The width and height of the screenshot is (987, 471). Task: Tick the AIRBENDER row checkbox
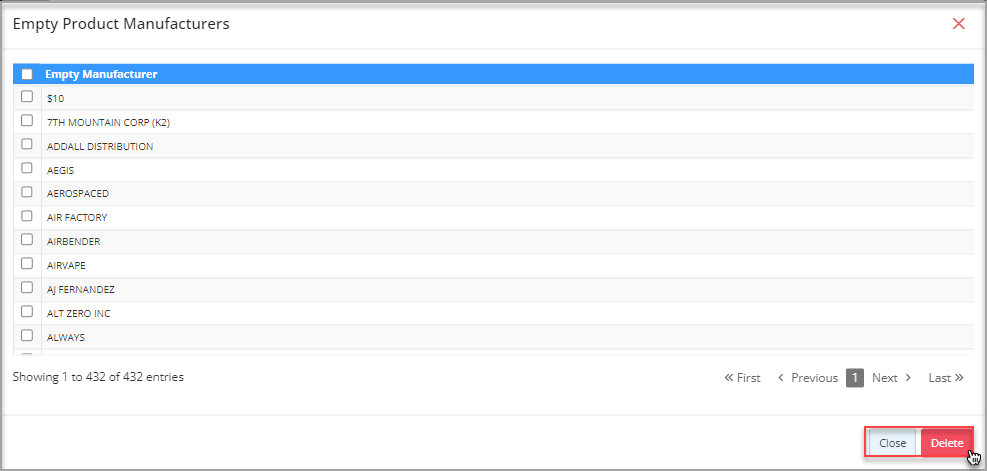(27, 239)
